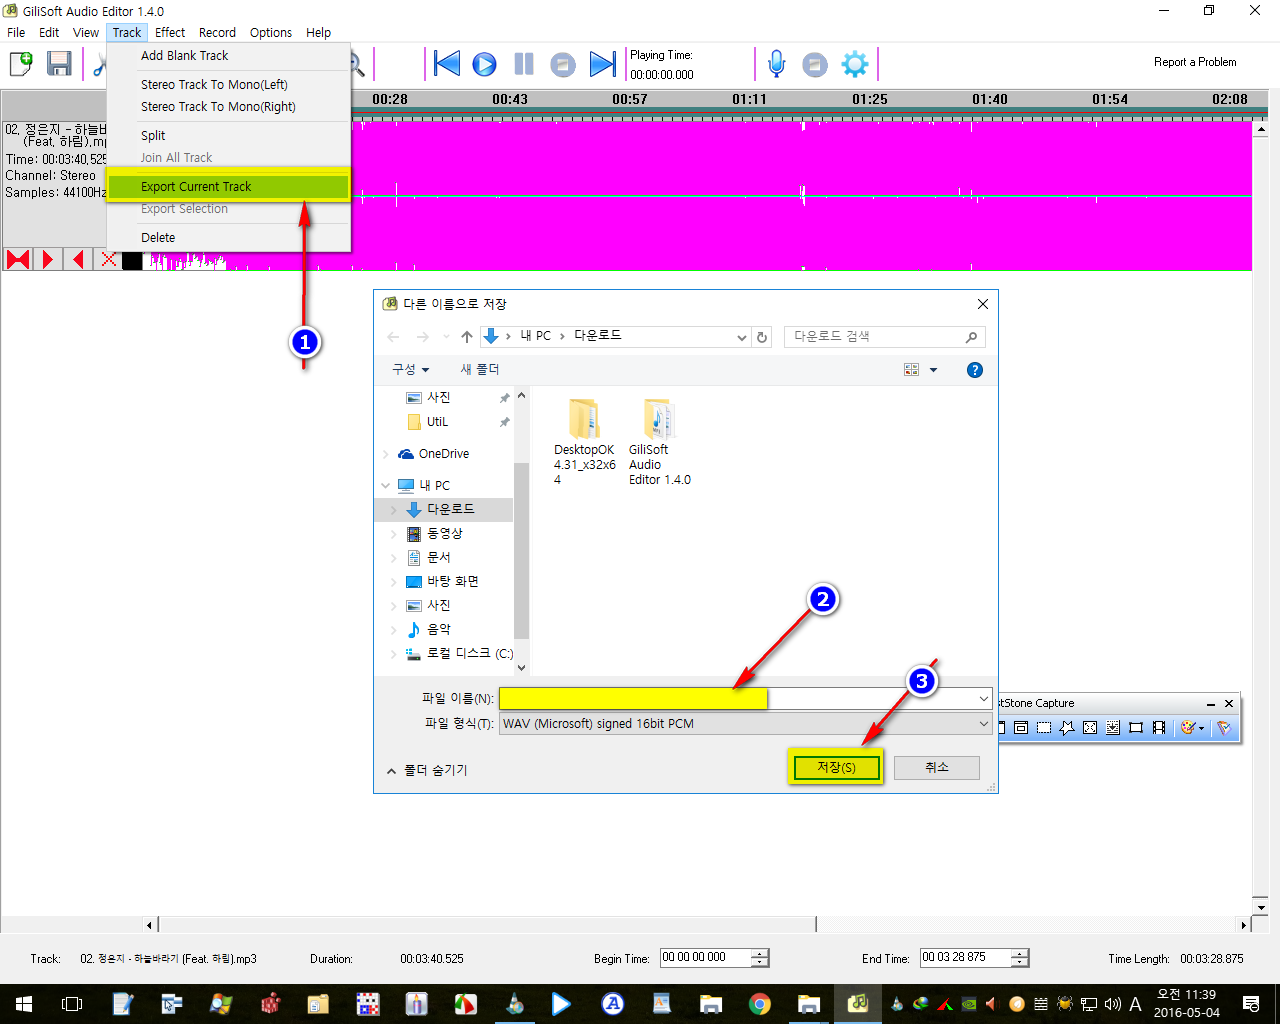Image resolution: width=1280 pixels, height=1024 pixels.
Task: Increase Begin Time with its up spinner
Action: (x=760, y=953)
